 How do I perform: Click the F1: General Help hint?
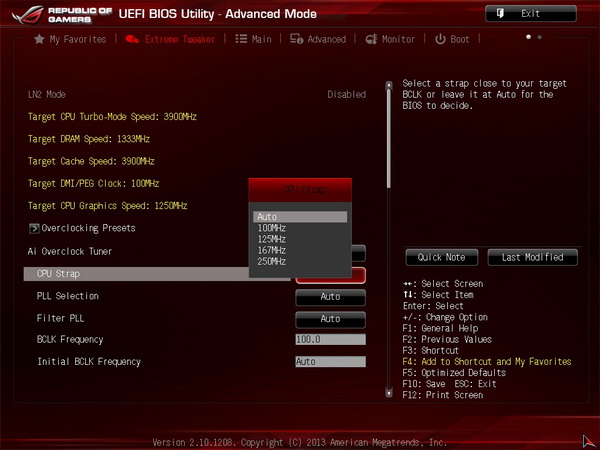point(440,328)
